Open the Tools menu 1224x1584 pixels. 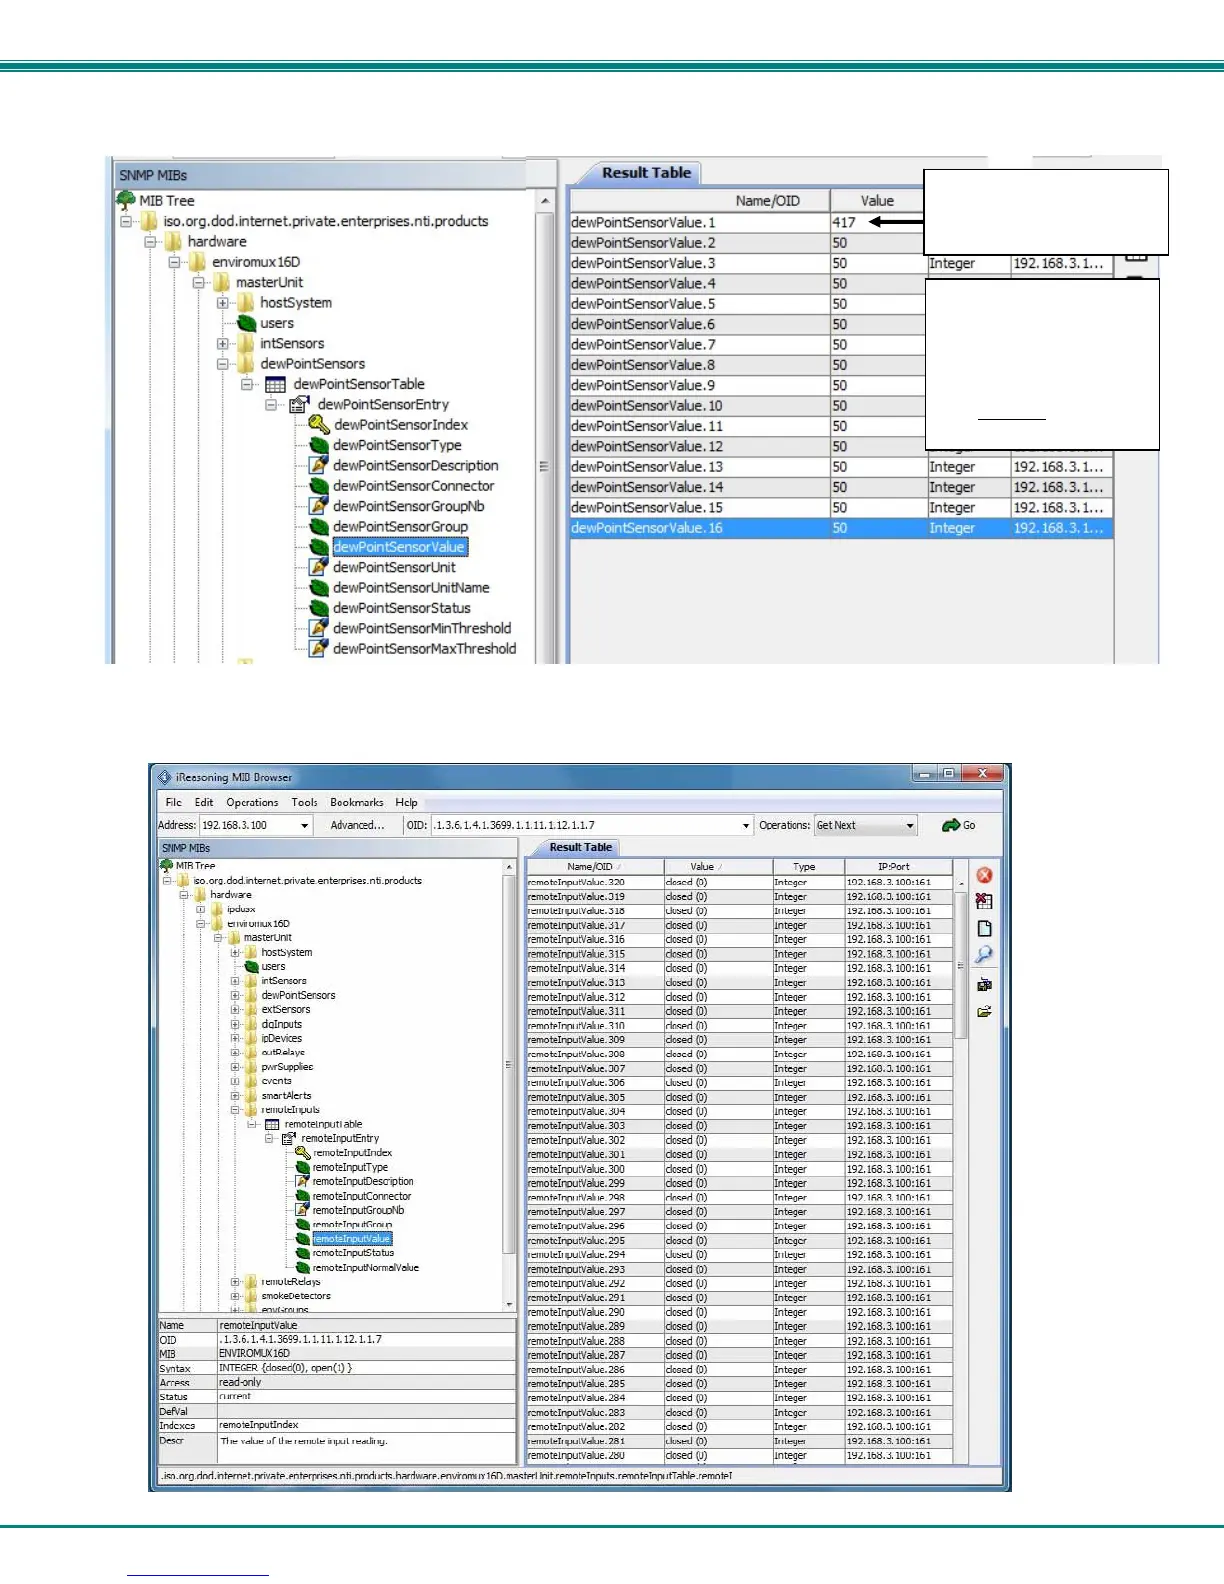(x=304, y=802)
